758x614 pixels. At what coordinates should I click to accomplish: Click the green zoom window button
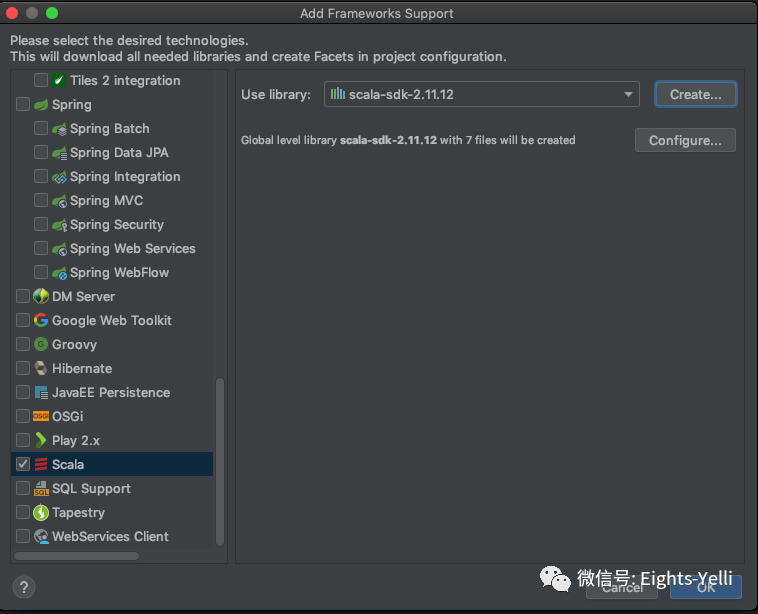pos(52,13)
